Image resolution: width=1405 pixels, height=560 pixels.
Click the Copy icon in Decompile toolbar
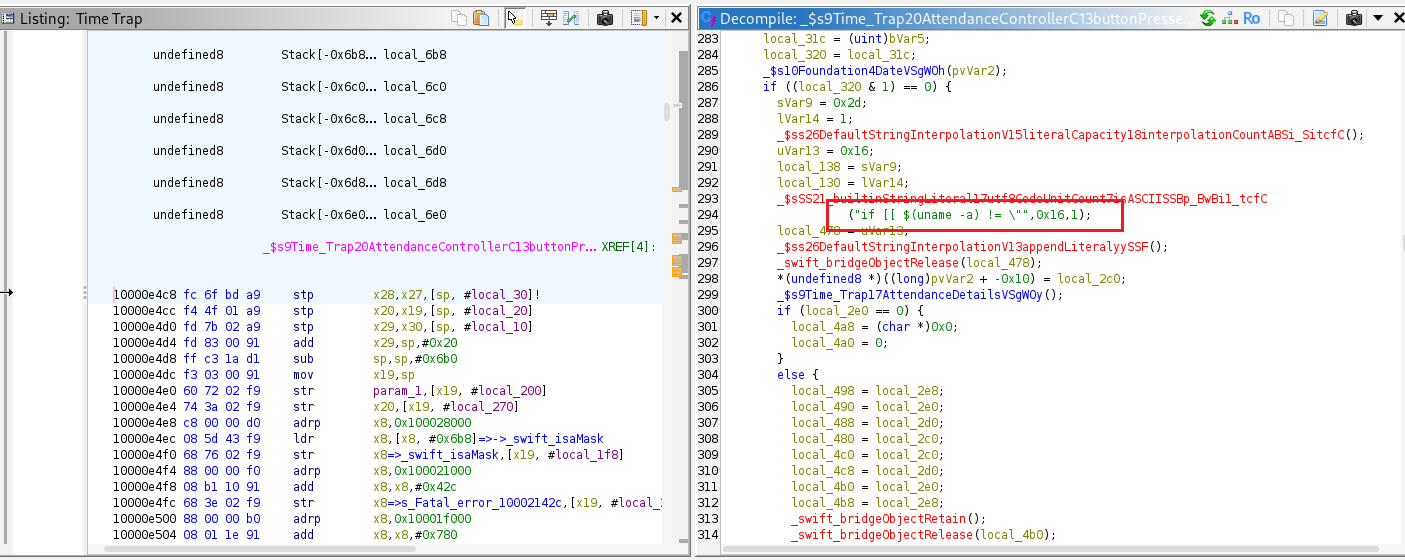(1286, 18)
